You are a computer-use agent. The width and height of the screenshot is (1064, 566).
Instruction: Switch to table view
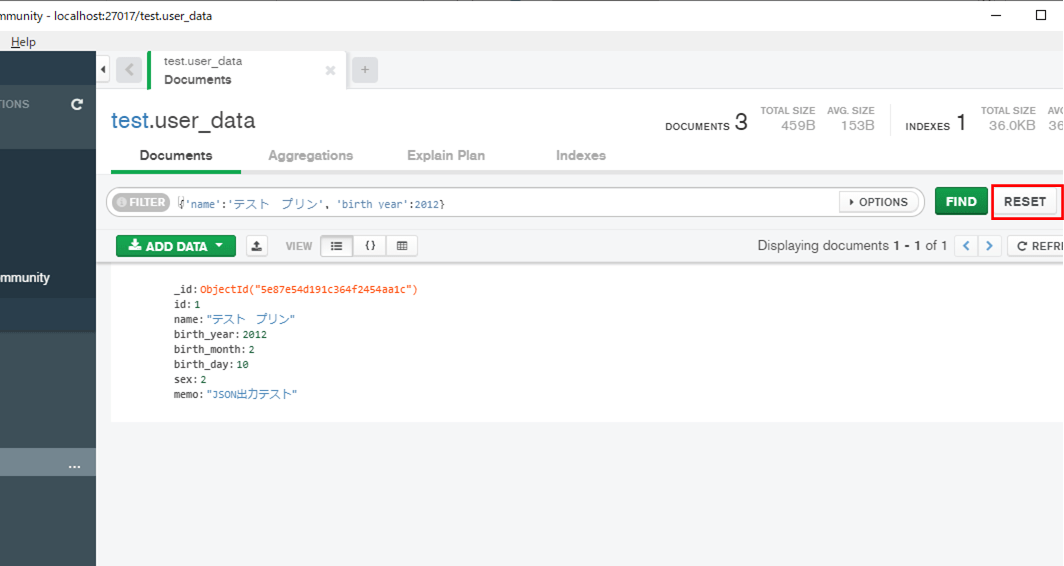tap(402, 246)
